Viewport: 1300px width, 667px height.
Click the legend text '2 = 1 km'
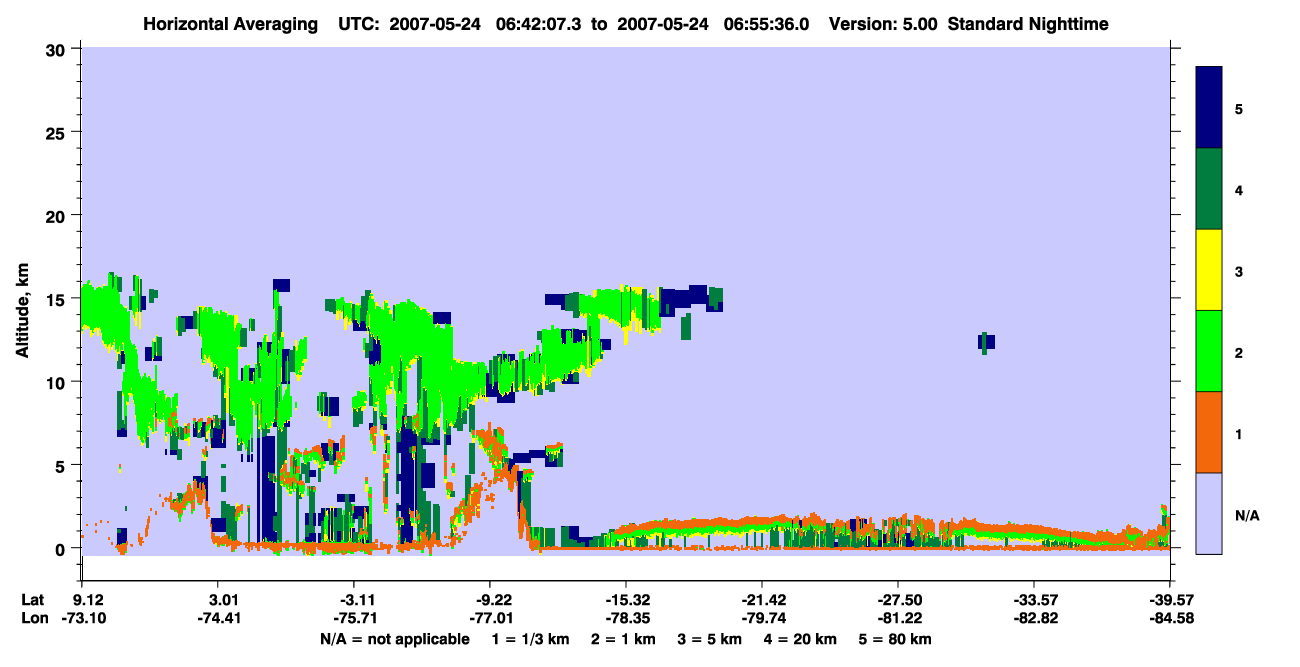coord(623,639)
